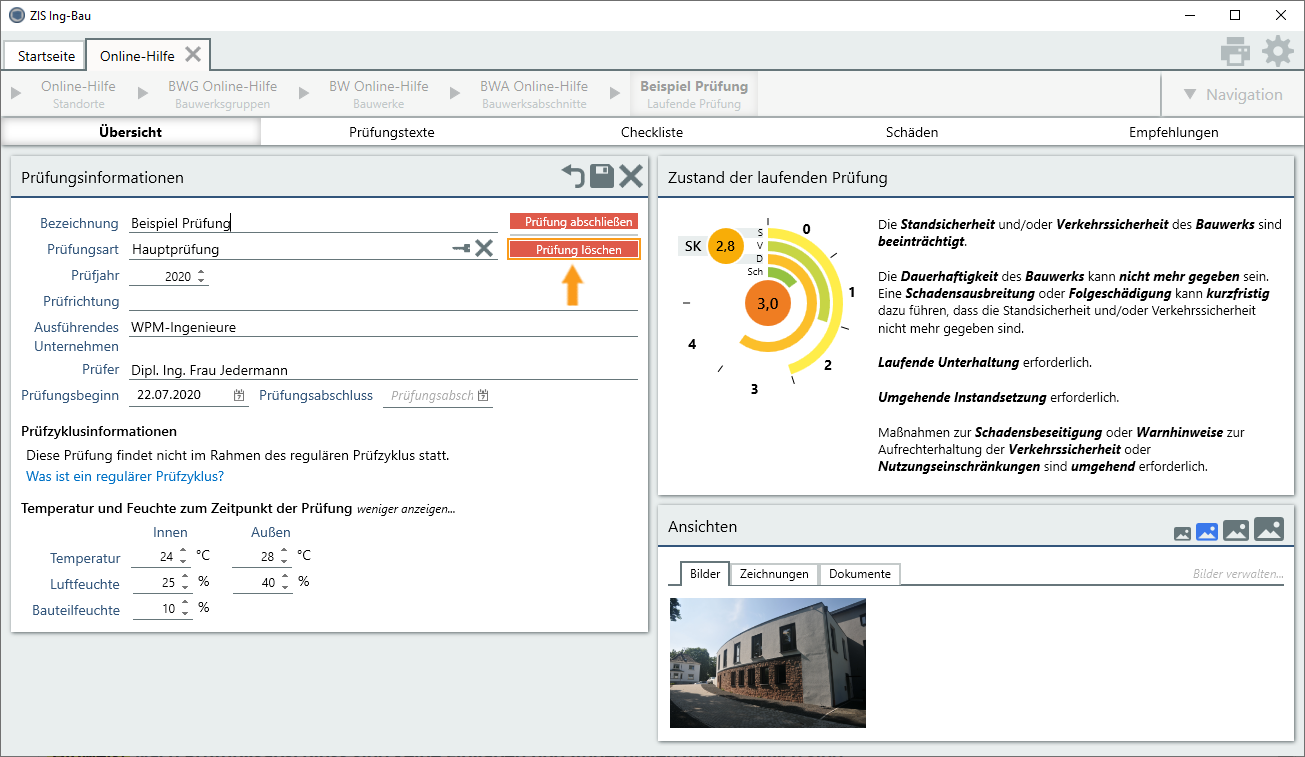
Task: Clear Prüfungsart with the X icon
Action: coord(484,249)
